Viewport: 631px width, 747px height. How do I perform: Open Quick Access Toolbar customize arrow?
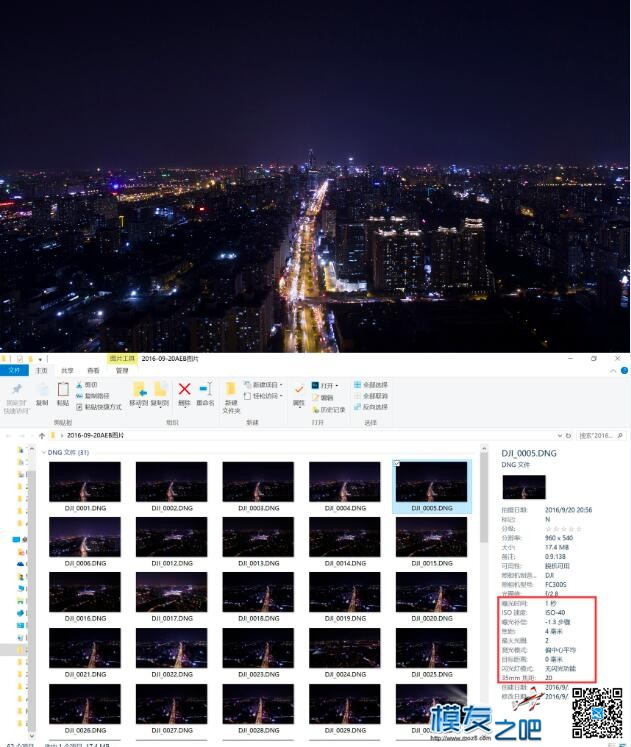click(x=40, y=359)
